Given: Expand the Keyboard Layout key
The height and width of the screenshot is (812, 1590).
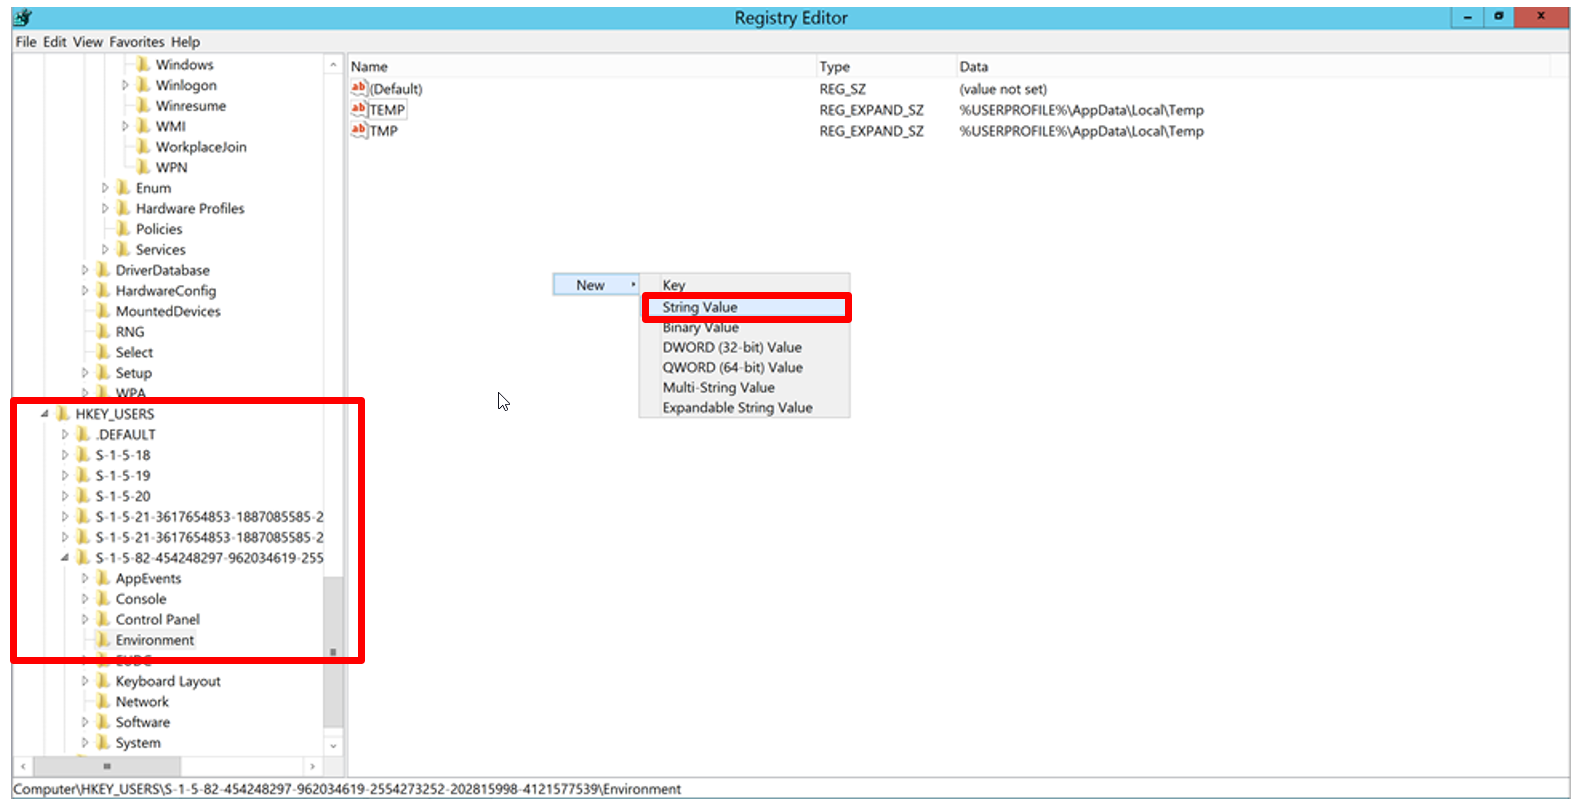Looking at the screenshot, I should click(x=85, y=681).
